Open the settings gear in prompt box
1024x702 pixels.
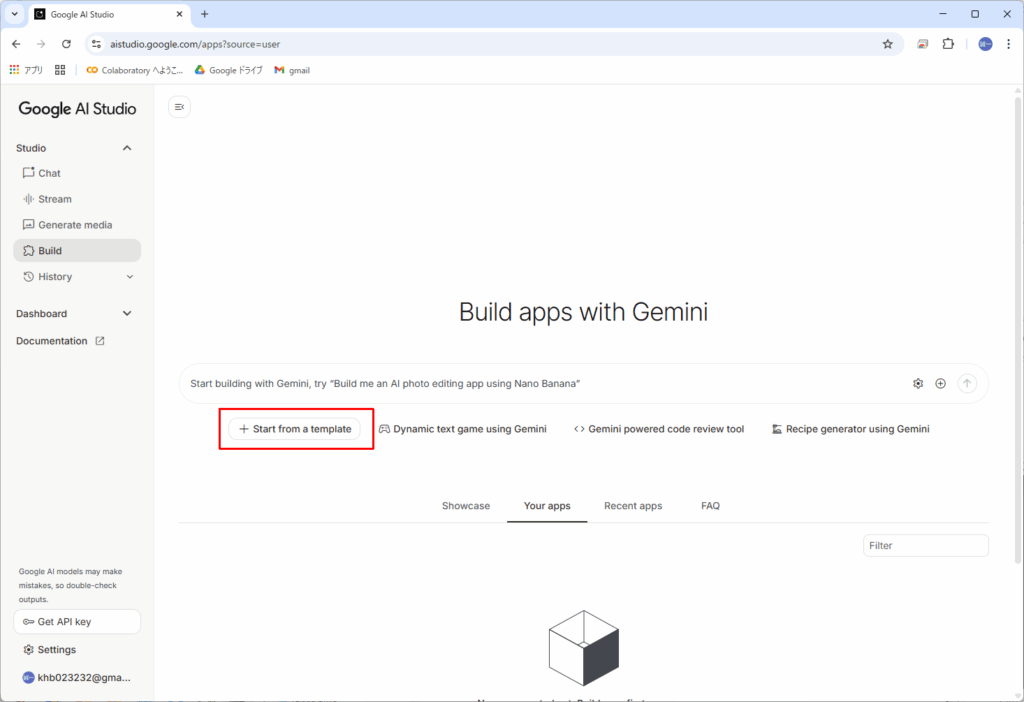[x=918, y=383]
